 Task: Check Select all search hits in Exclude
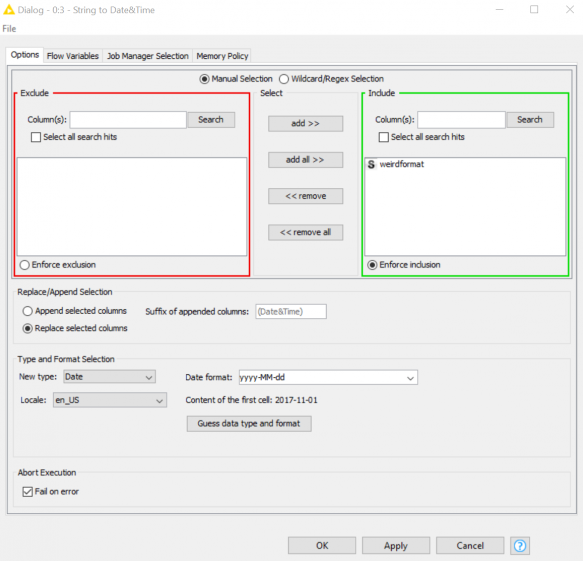click(x=36, y=137)
